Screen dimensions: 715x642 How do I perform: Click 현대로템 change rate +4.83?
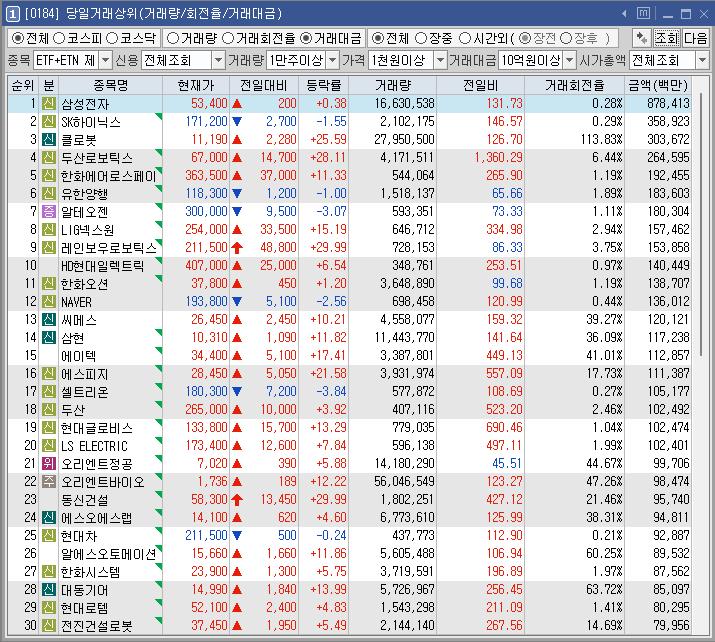click(332, 608)
